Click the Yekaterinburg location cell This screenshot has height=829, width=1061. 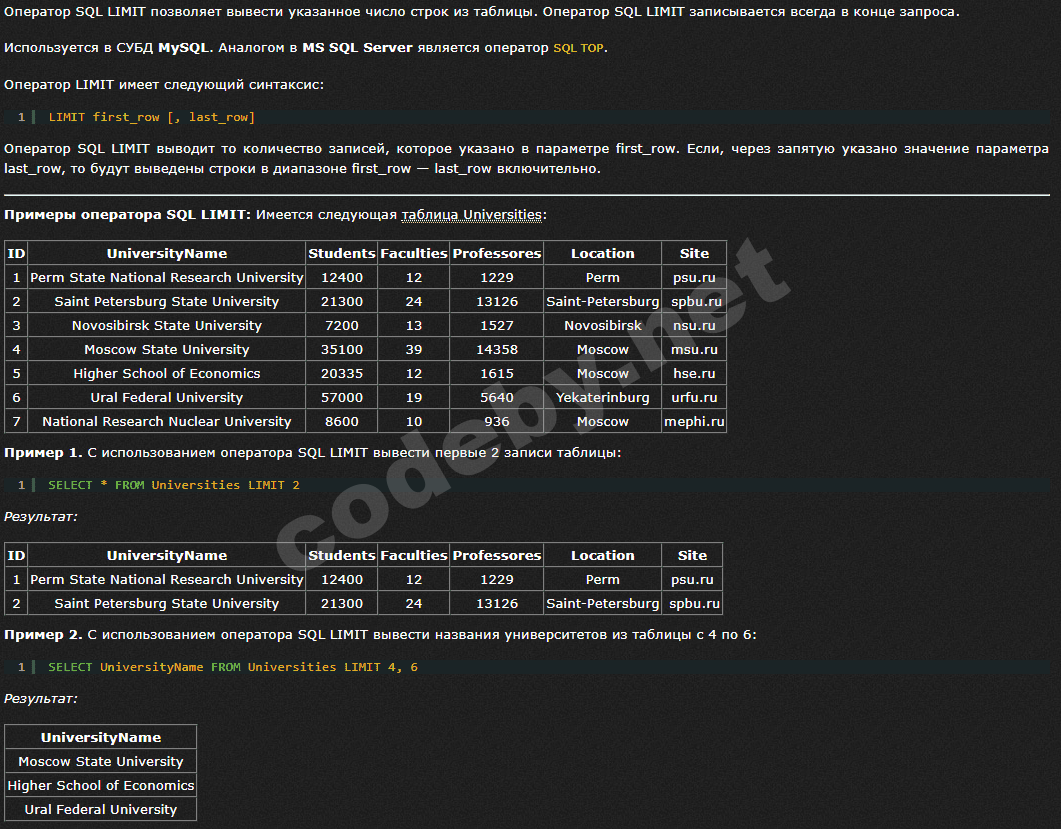[x=602, y=398]
